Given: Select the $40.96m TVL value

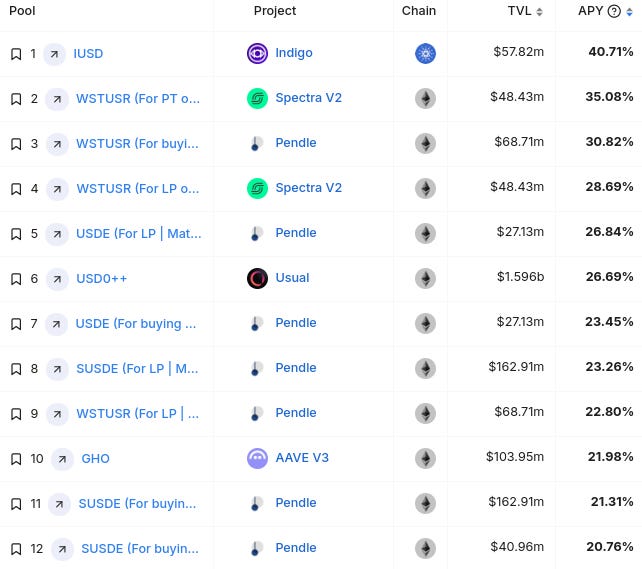Looking at the screenshot, I should click(517, 547).
